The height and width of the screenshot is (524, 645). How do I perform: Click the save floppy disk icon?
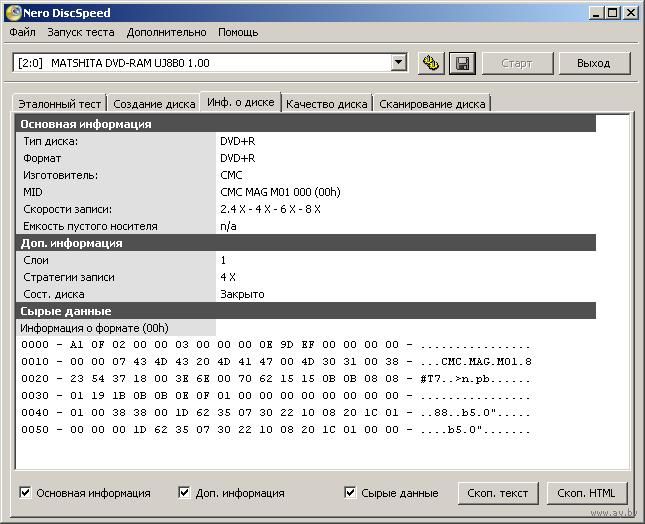coord(462,63)
